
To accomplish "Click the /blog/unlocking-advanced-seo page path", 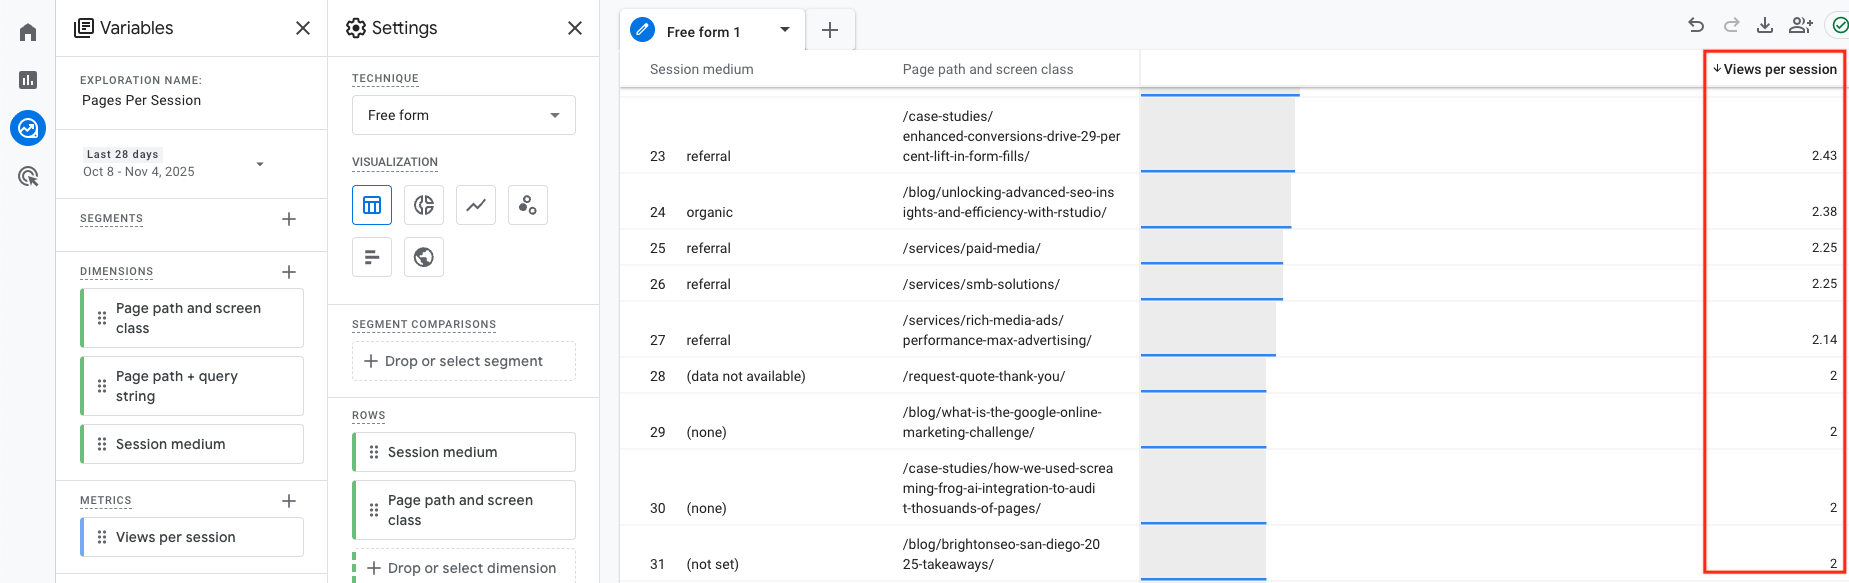I will [1008, 202].
